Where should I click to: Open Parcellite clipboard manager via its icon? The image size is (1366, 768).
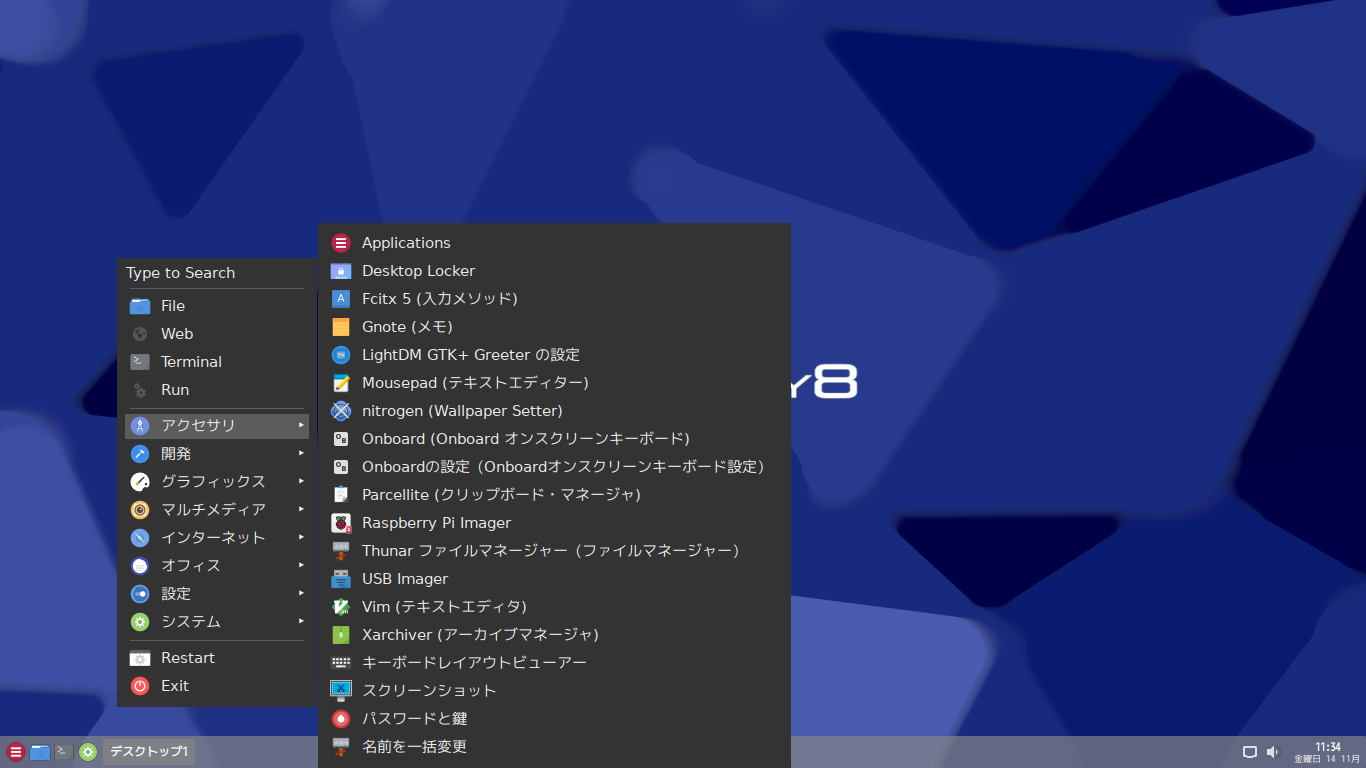coord(341,495)
